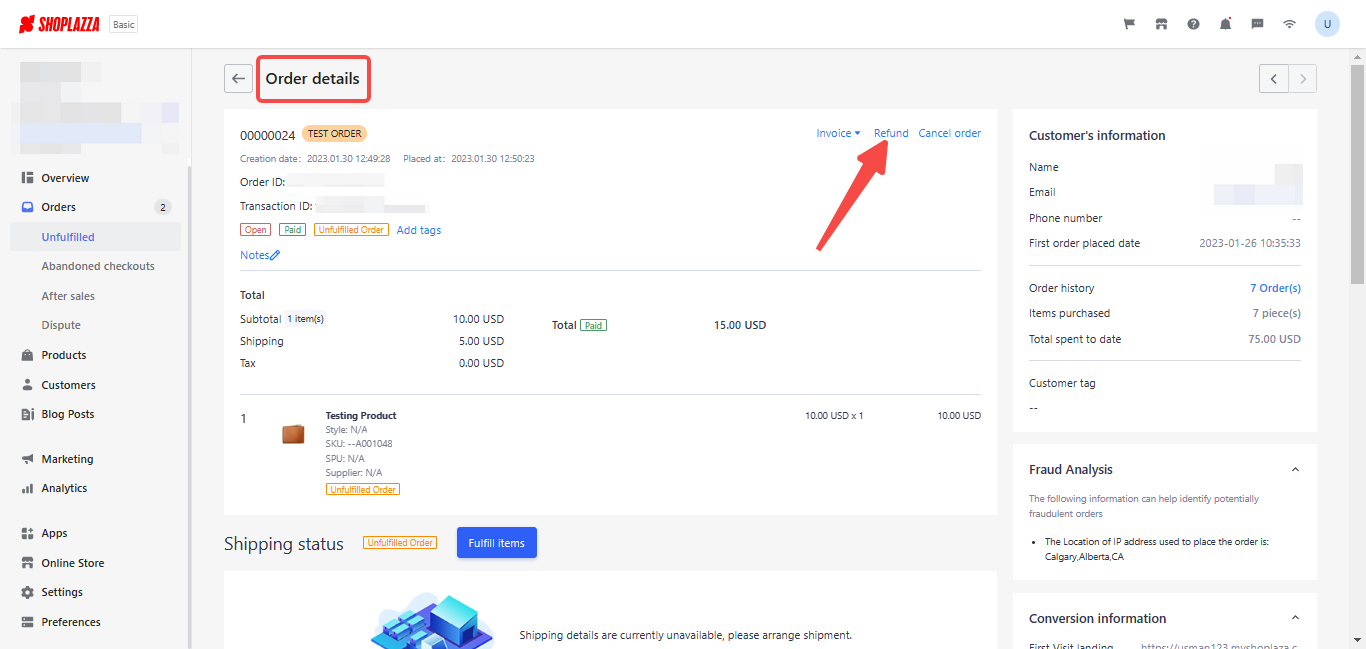Open the storefront icon in the top bar
Viewport: 1366px width, 649px height.
pyautogui.click(x=1161, y=24)
